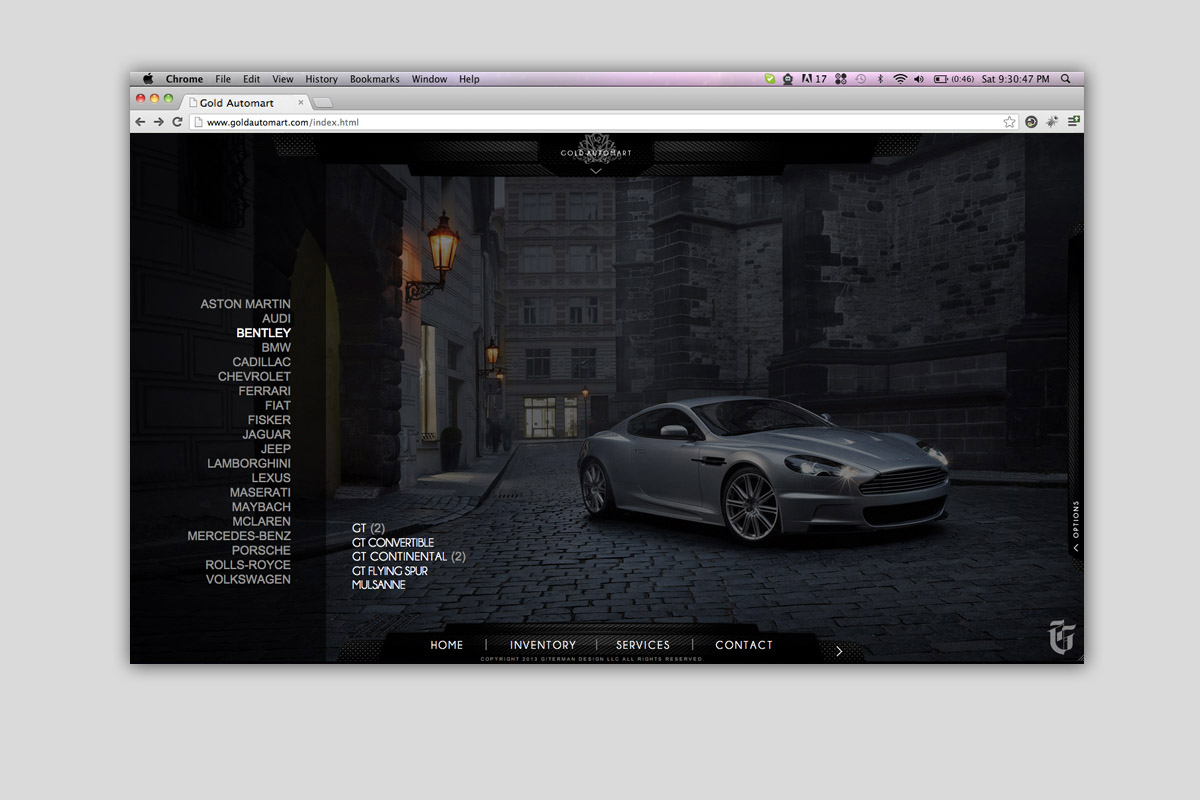Select the McLaren make

262,521
